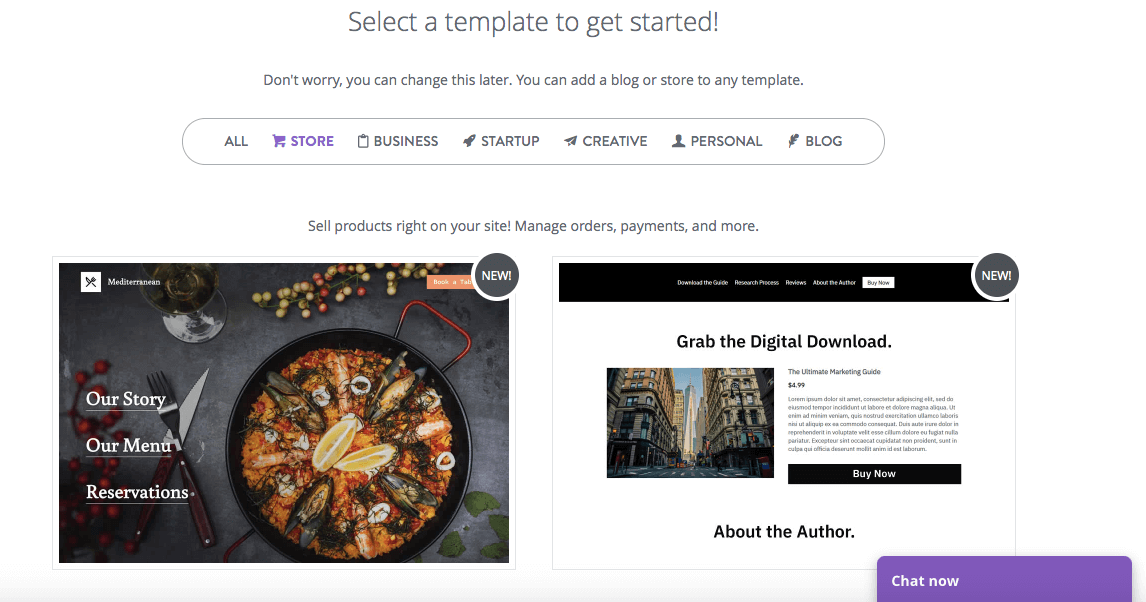Click the Blog pen icon
This screenshot has height=602, width=1146.
792,140
